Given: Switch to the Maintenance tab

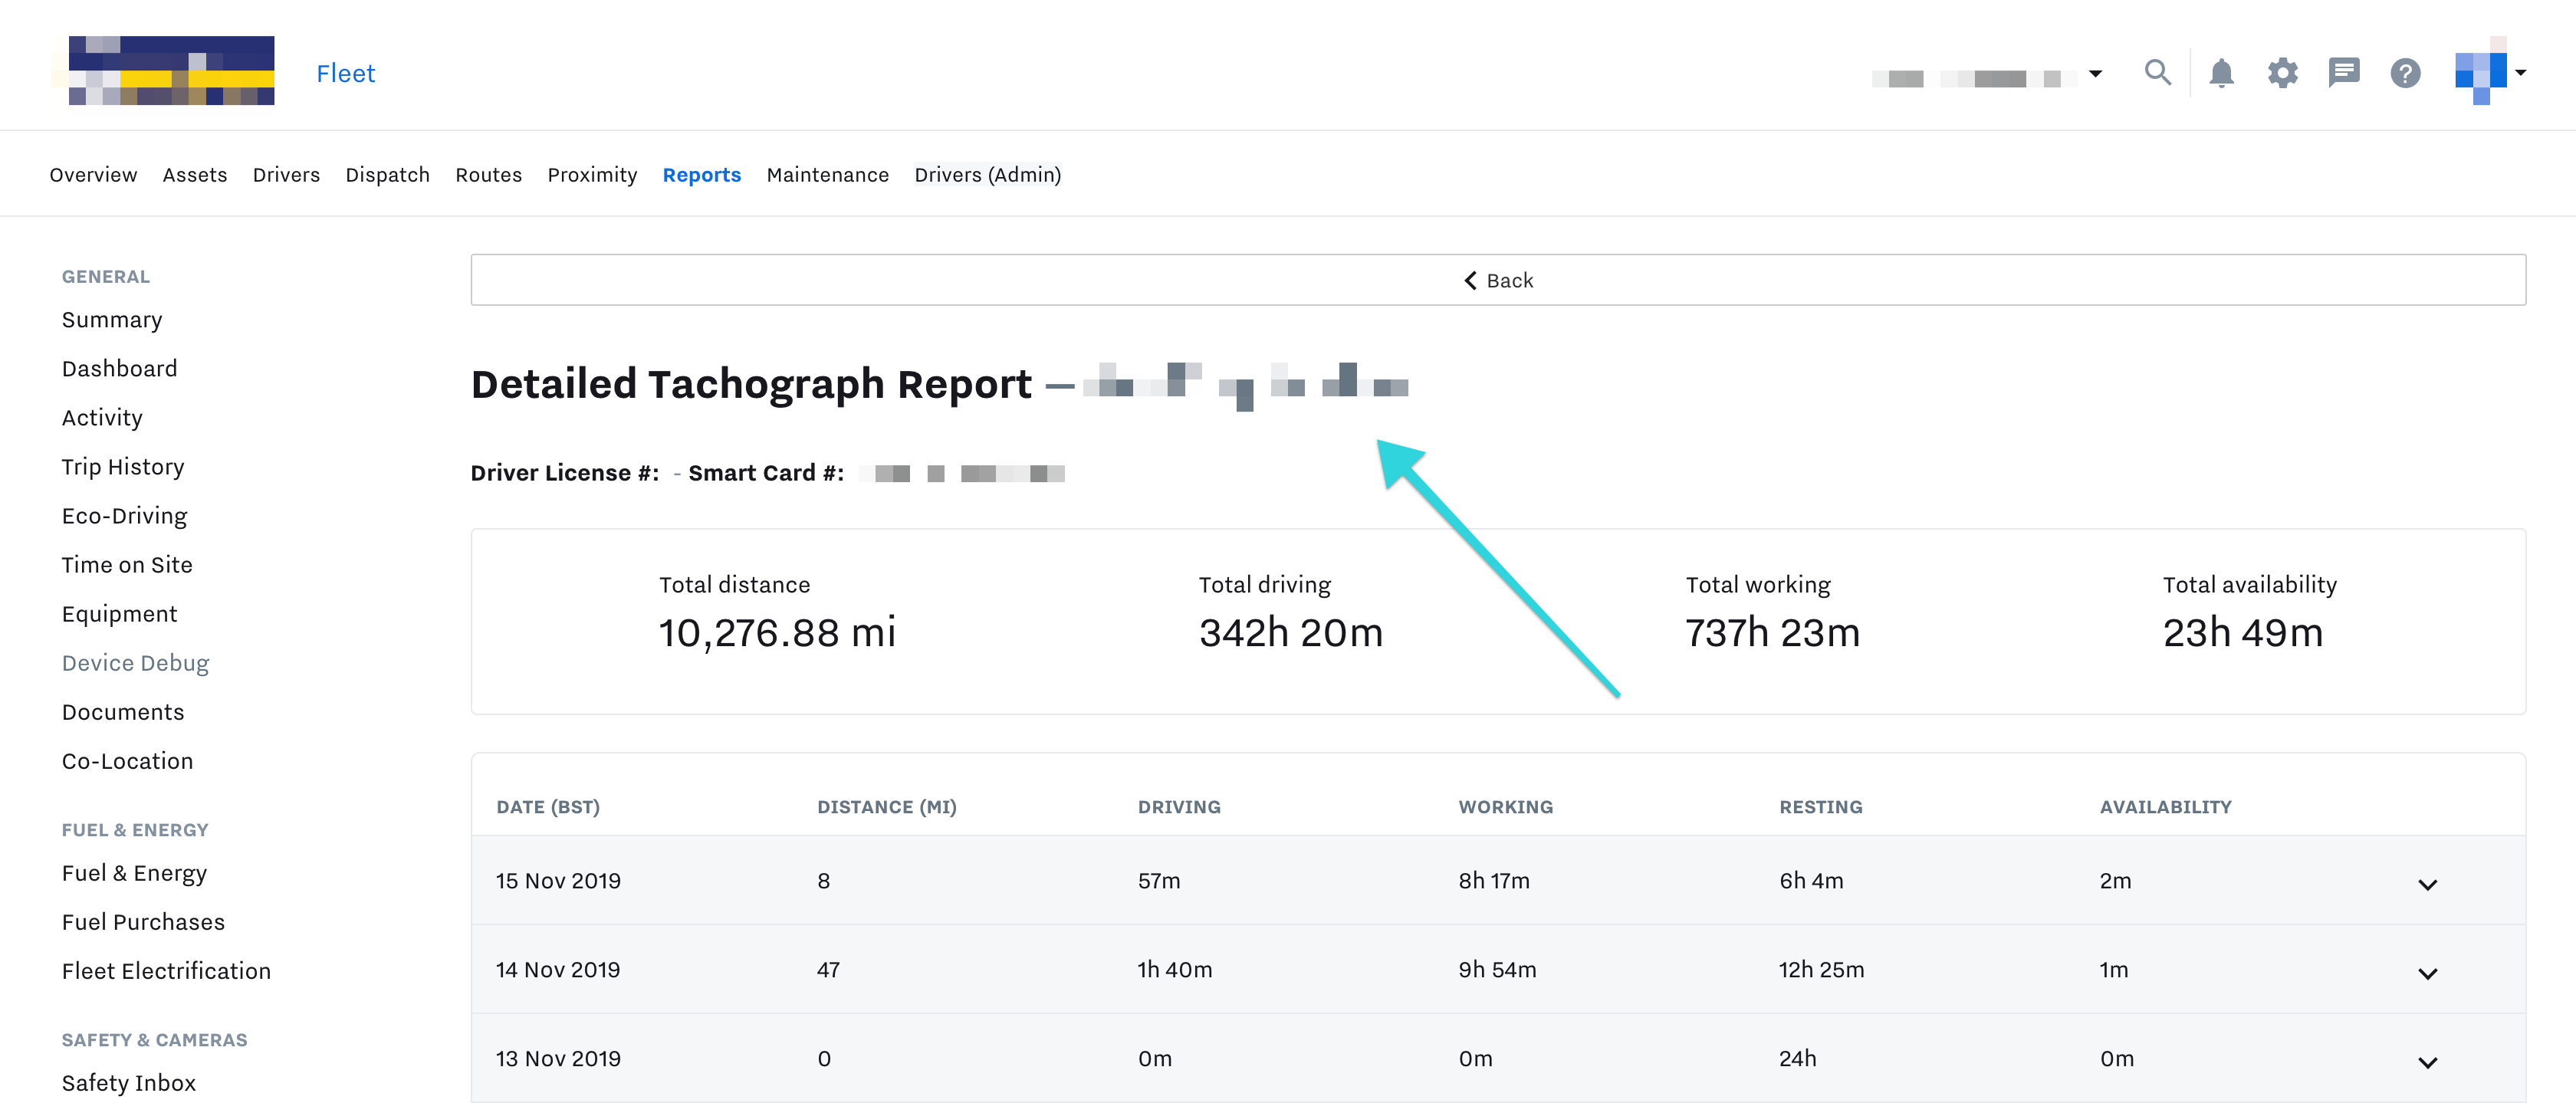Looking at the screenshot, I should 827,175.
